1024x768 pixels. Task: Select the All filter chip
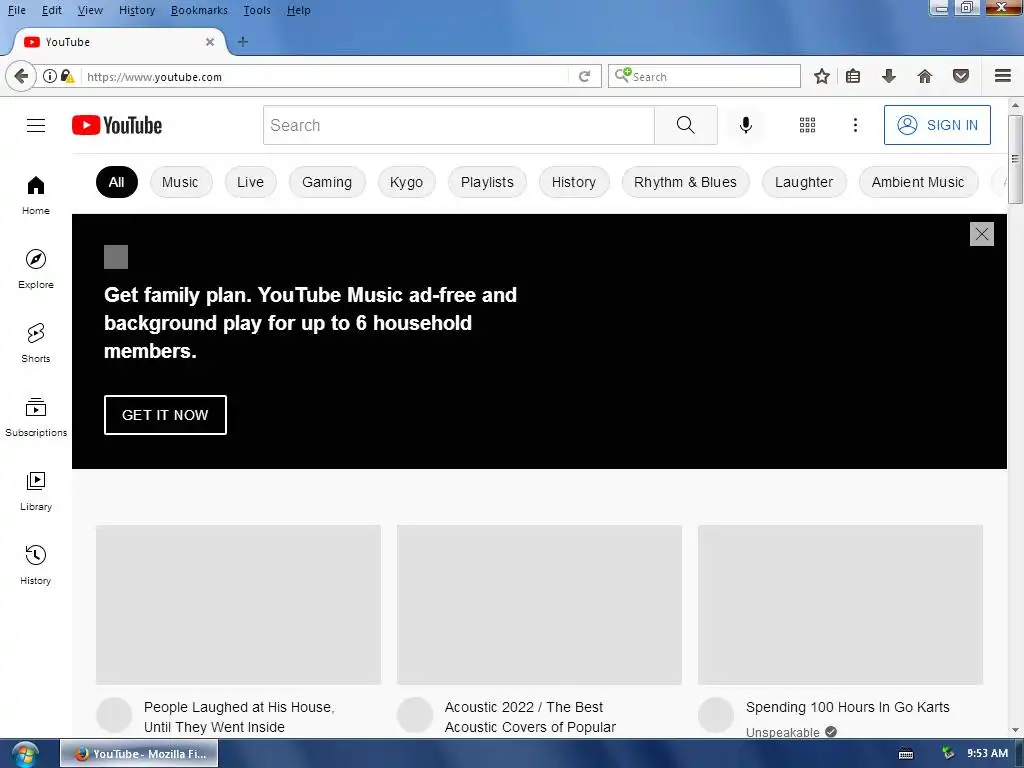click(116, 182)
